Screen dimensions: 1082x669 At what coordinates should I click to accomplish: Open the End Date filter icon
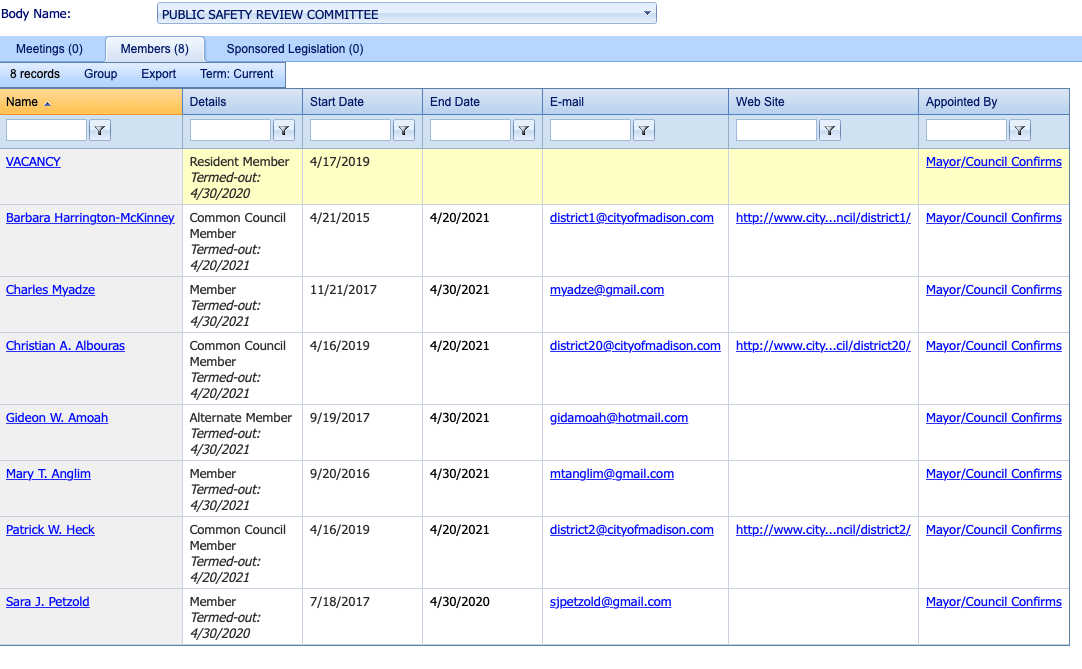[524, 130]
